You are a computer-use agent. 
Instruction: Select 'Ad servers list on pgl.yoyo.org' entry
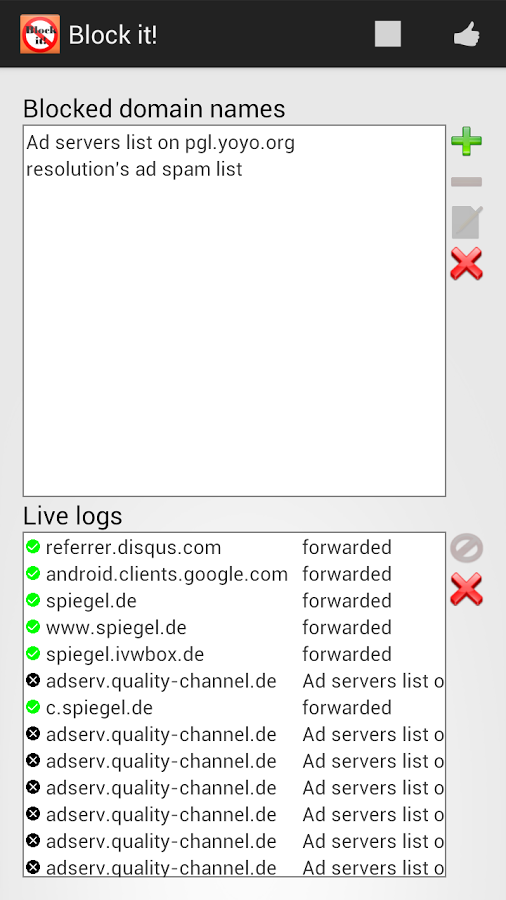click(x=234, y=142)
